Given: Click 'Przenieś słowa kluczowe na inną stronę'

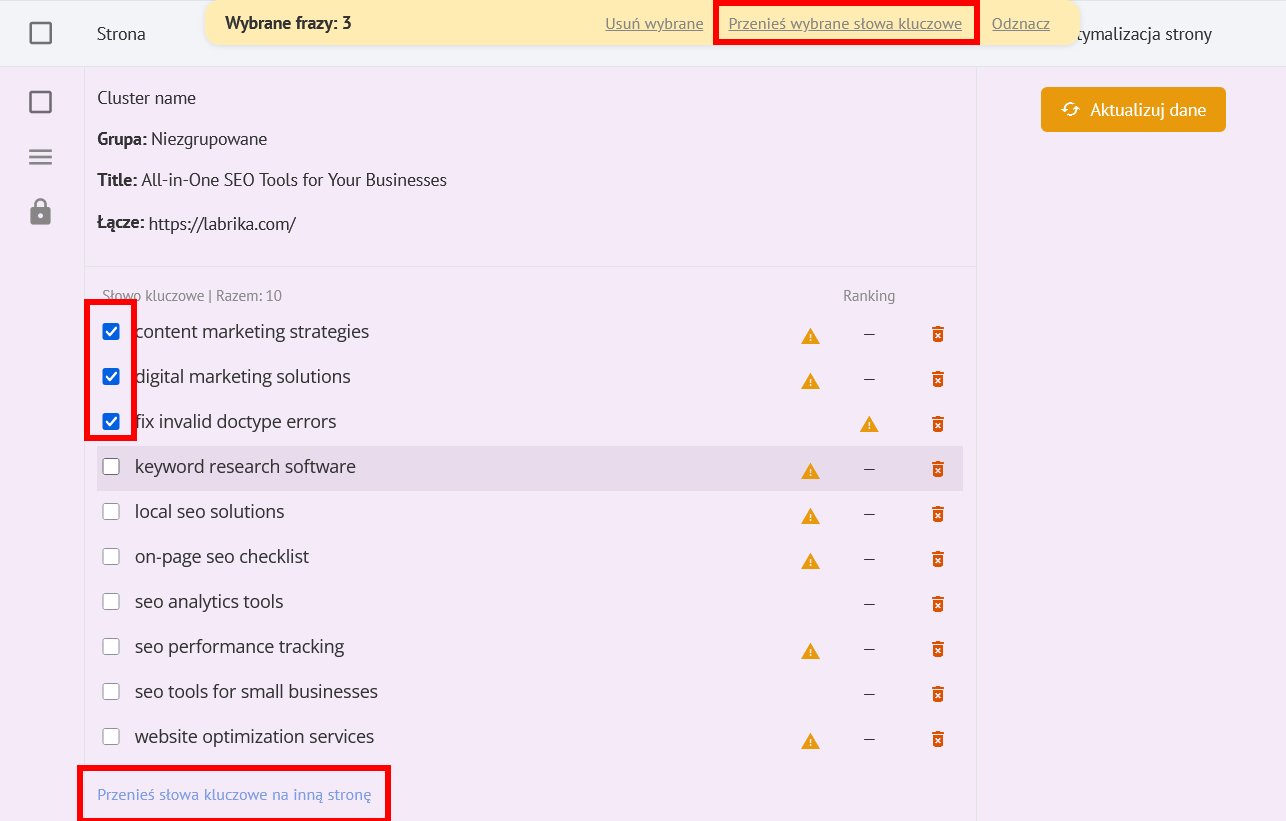Looking at the screenshot, I should click(234, 795).
